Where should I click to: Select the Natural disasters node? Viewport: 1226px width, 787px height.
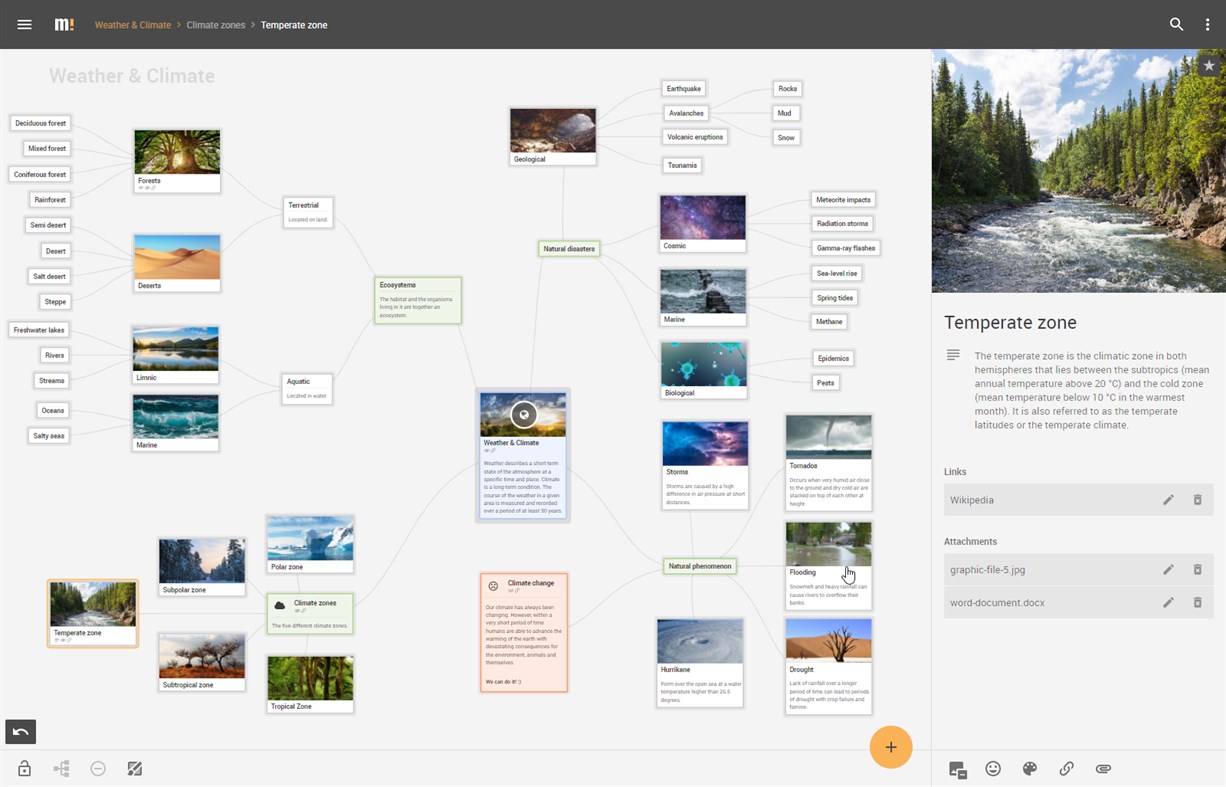(x=569, y=249)
